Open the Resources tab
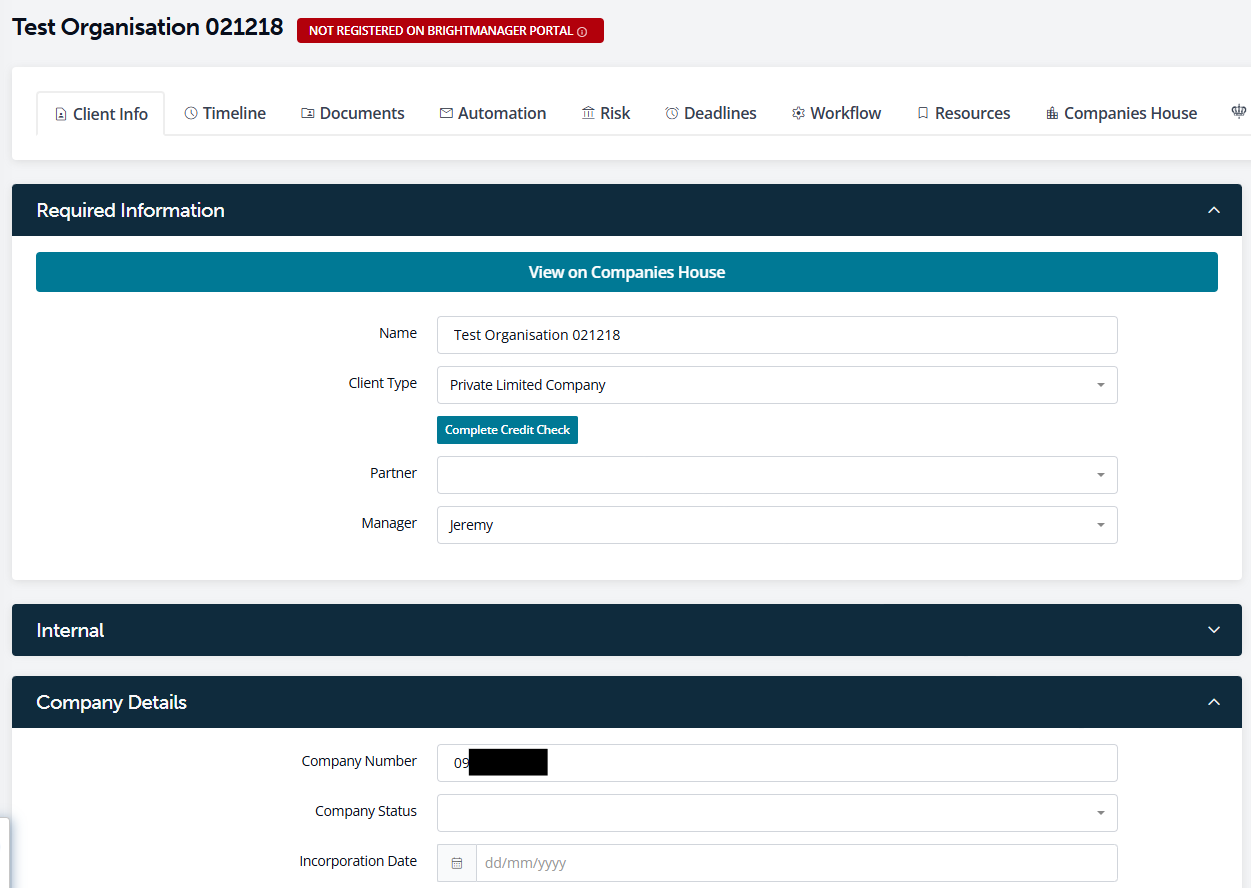1251x888 pixels. (963, 113)
